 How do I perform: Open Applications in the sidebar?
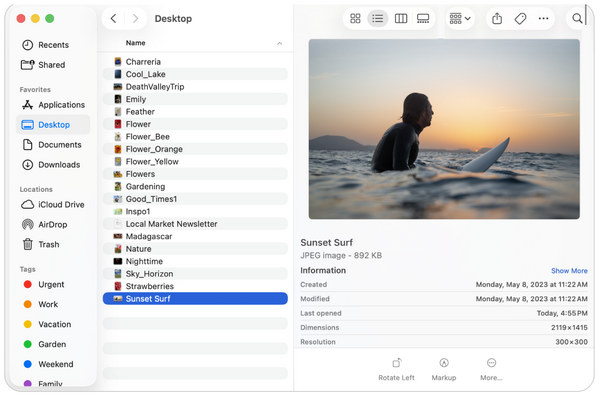(x=53, y=105)
